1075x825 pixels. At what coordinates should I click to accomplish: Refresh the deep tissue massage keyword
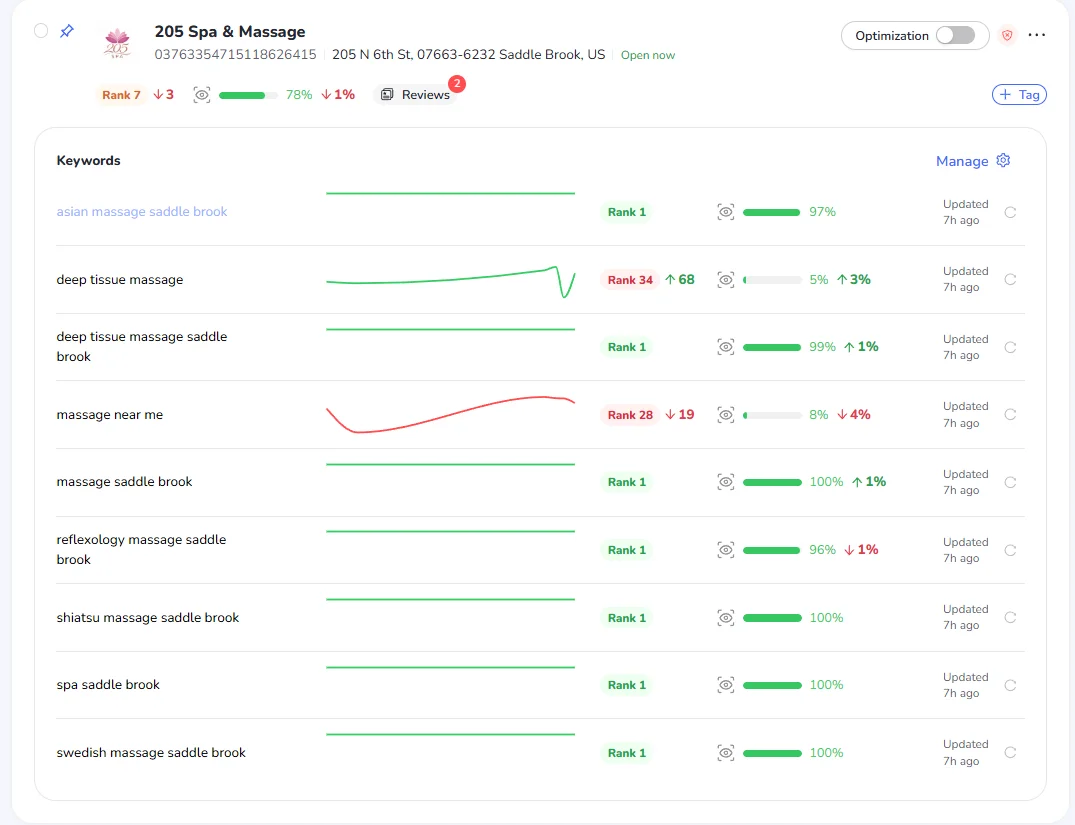coord(1010,279)
